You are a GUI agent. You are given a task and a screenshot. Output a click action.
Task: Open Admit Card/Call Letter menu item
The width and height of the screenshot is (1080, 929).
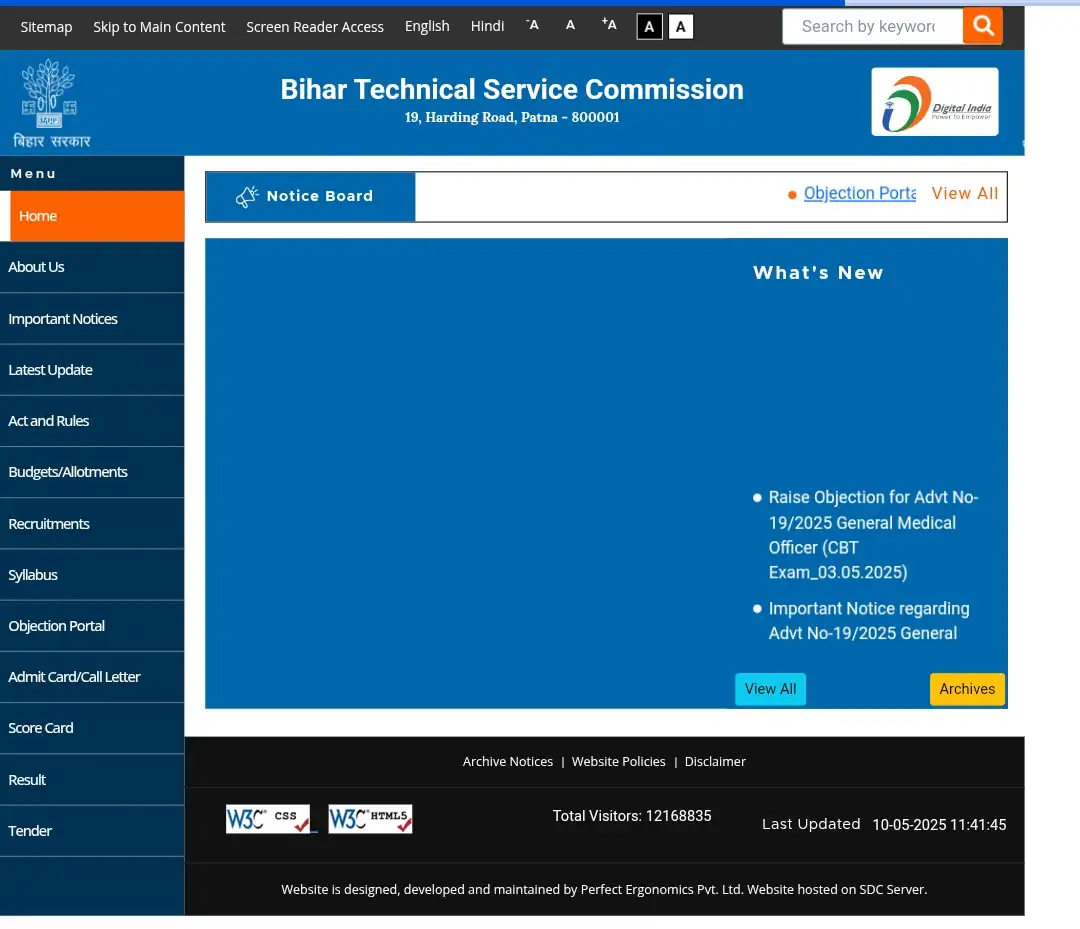pyautogui.click(x=74, y=677)
